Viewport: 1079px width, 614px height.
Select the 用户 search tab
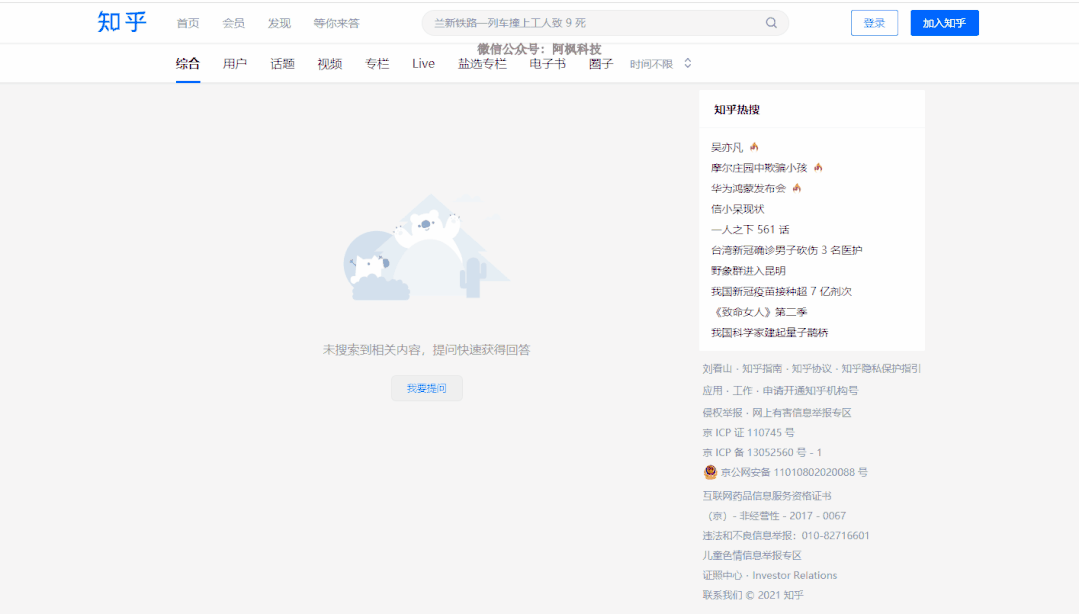(x=234, y=62)
